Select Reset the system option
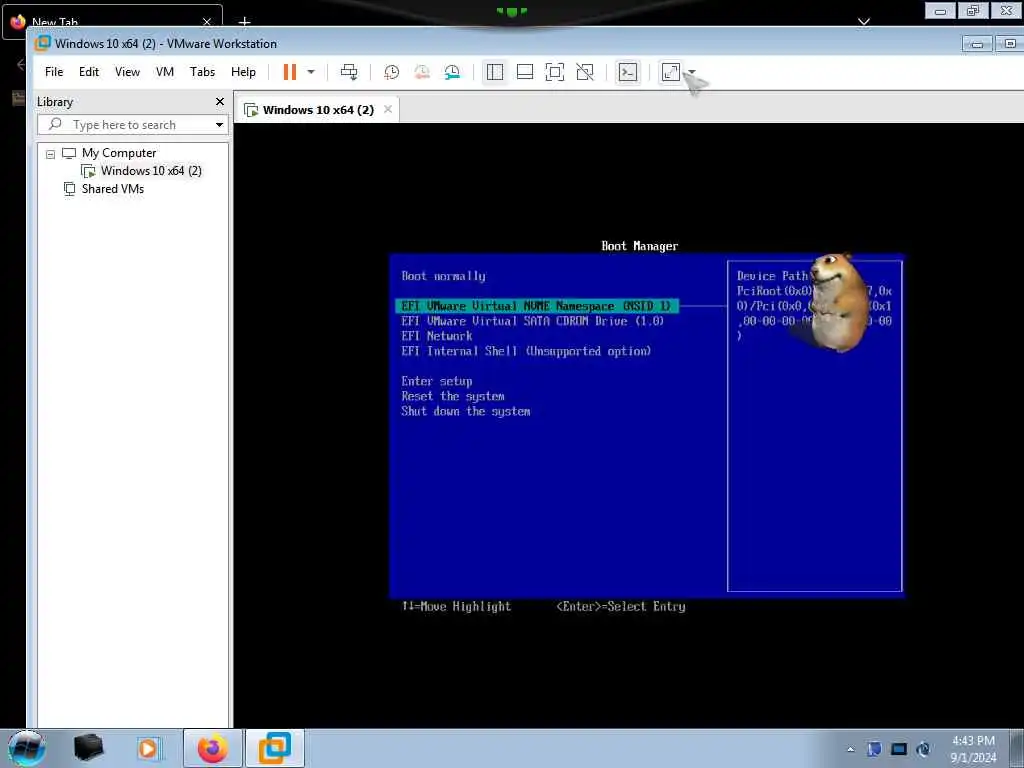1024x768 pixels. (x=453, y=396)
